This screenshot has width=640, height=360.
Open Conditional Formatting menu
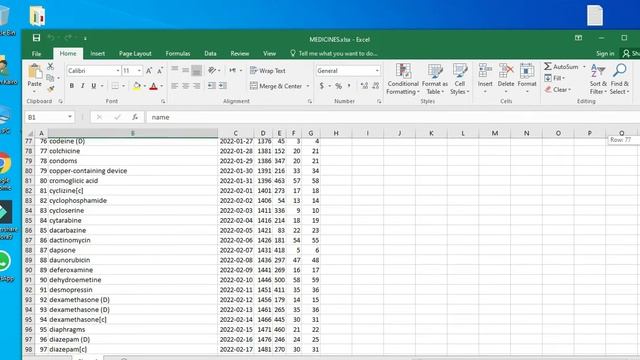pos(403,80)
